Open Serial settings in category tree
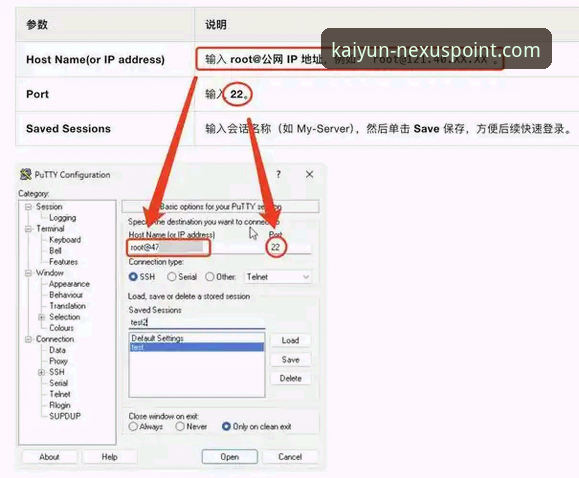 58,383
